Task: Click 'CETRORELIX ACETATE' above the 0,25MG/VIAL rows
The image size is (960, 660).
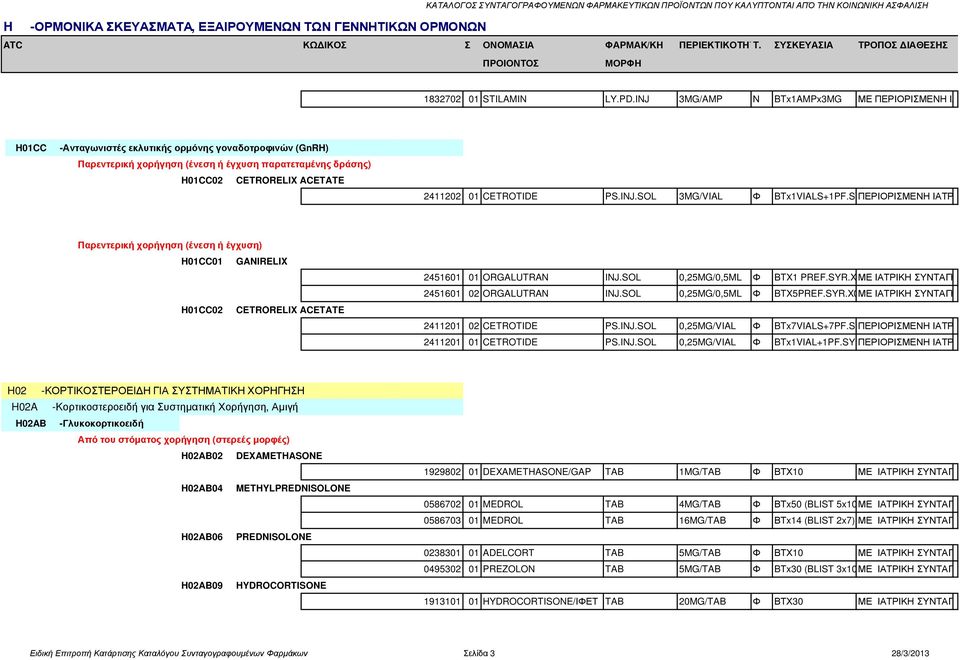Action: point(290,310)
